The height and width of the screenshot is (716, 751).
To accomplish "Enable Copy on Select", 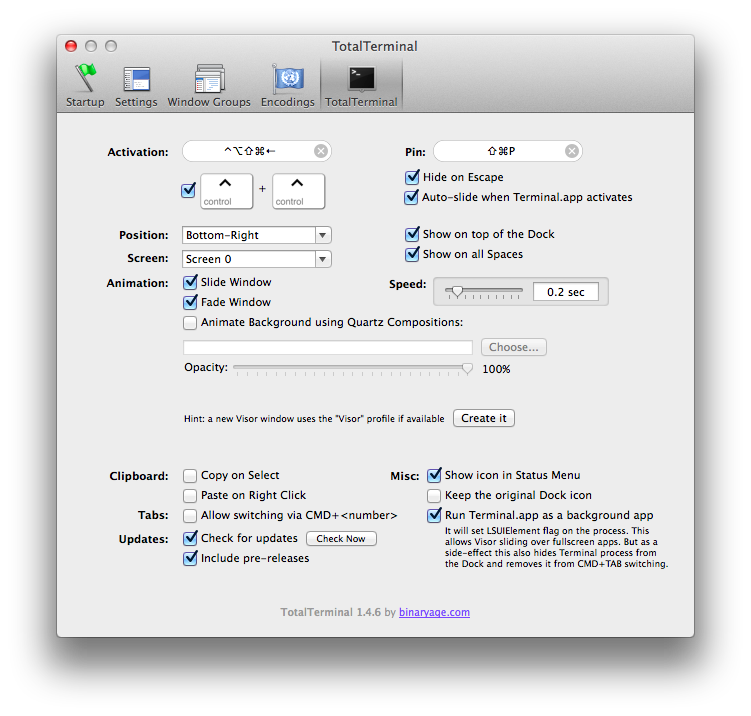I will click(190, 476).
